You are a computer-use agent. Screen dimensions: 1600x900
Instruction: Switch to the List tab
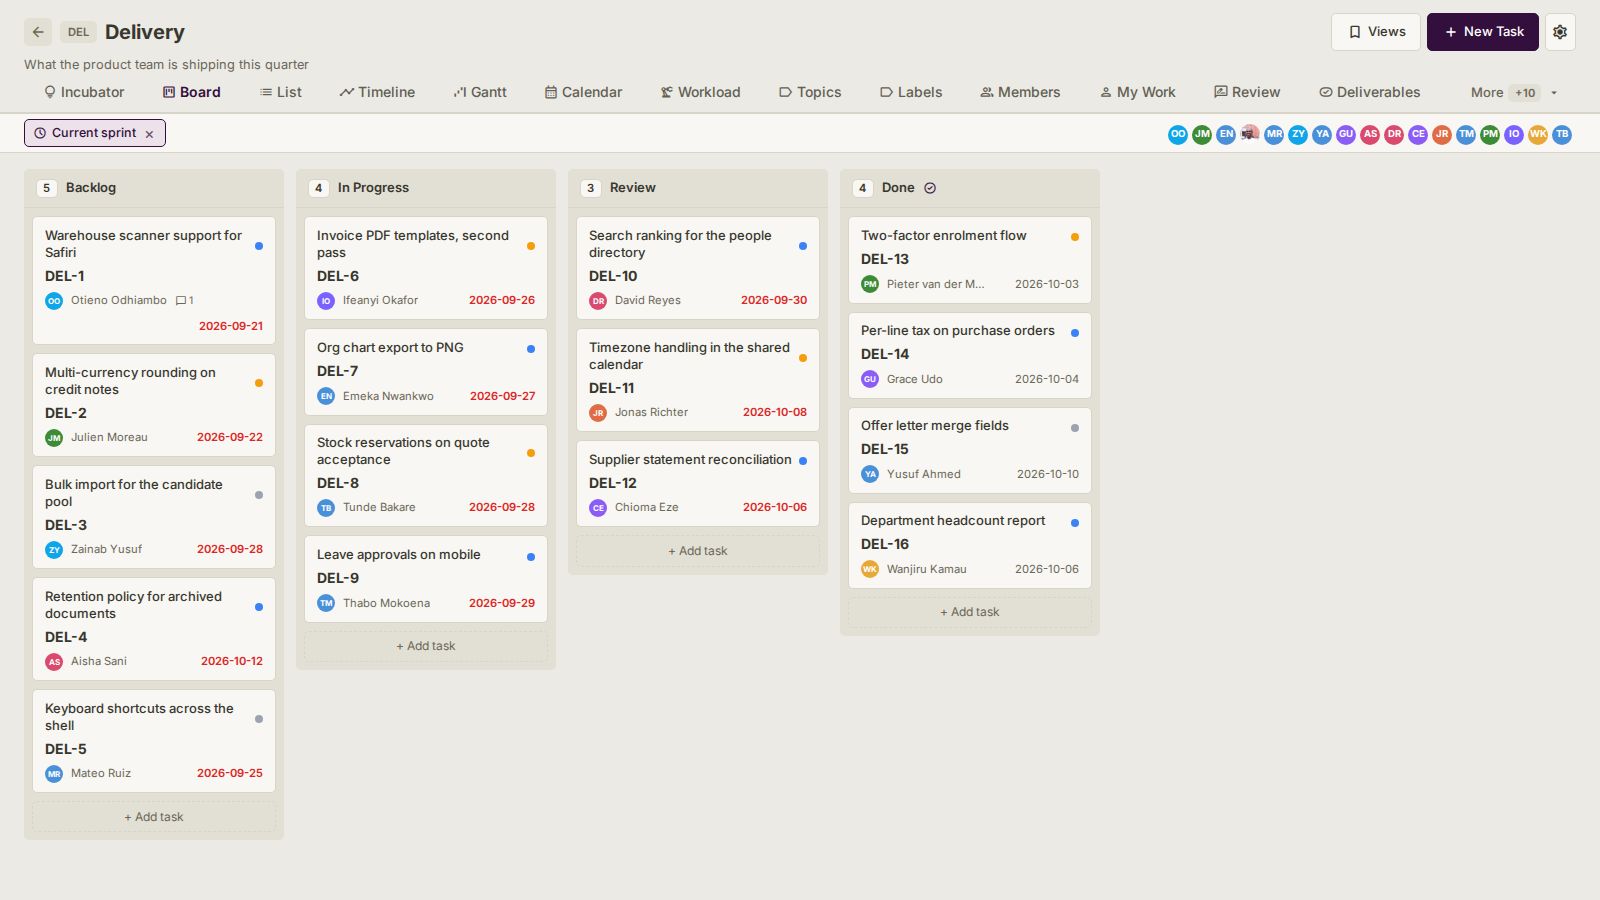280,92
